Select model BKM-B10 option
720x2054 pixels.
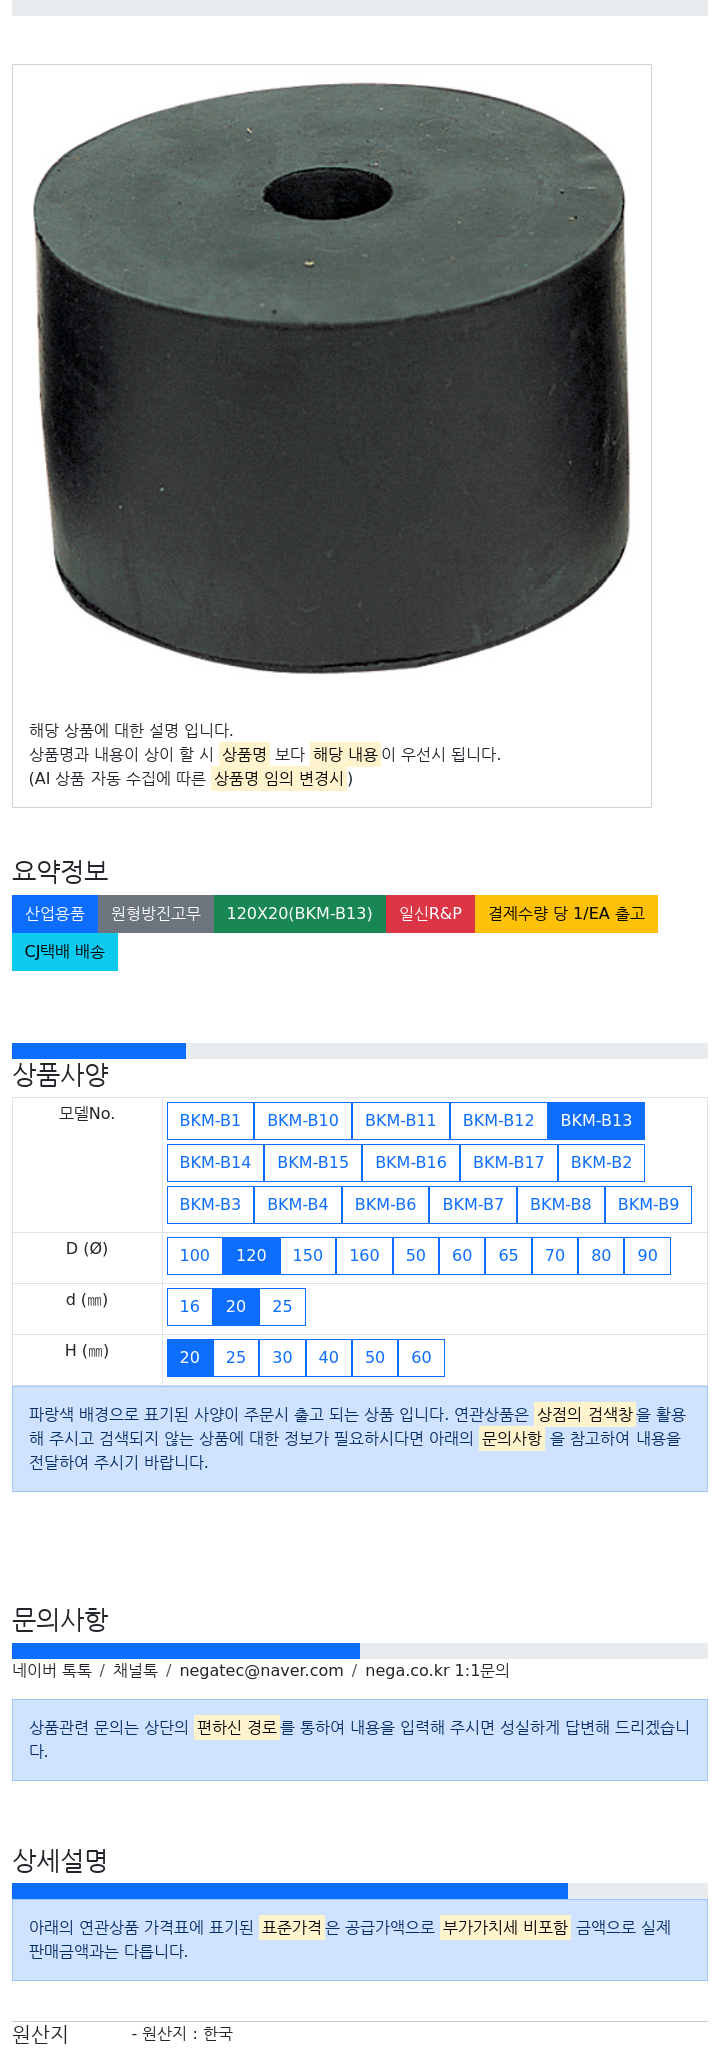click(x=303, y=1121)
